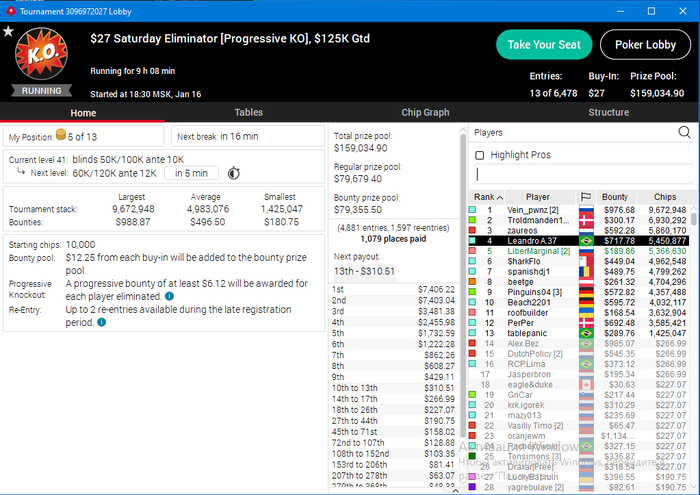Sort list by Bounty column header
This screenshot has height=495, width=700.
(x=615, y=197)
